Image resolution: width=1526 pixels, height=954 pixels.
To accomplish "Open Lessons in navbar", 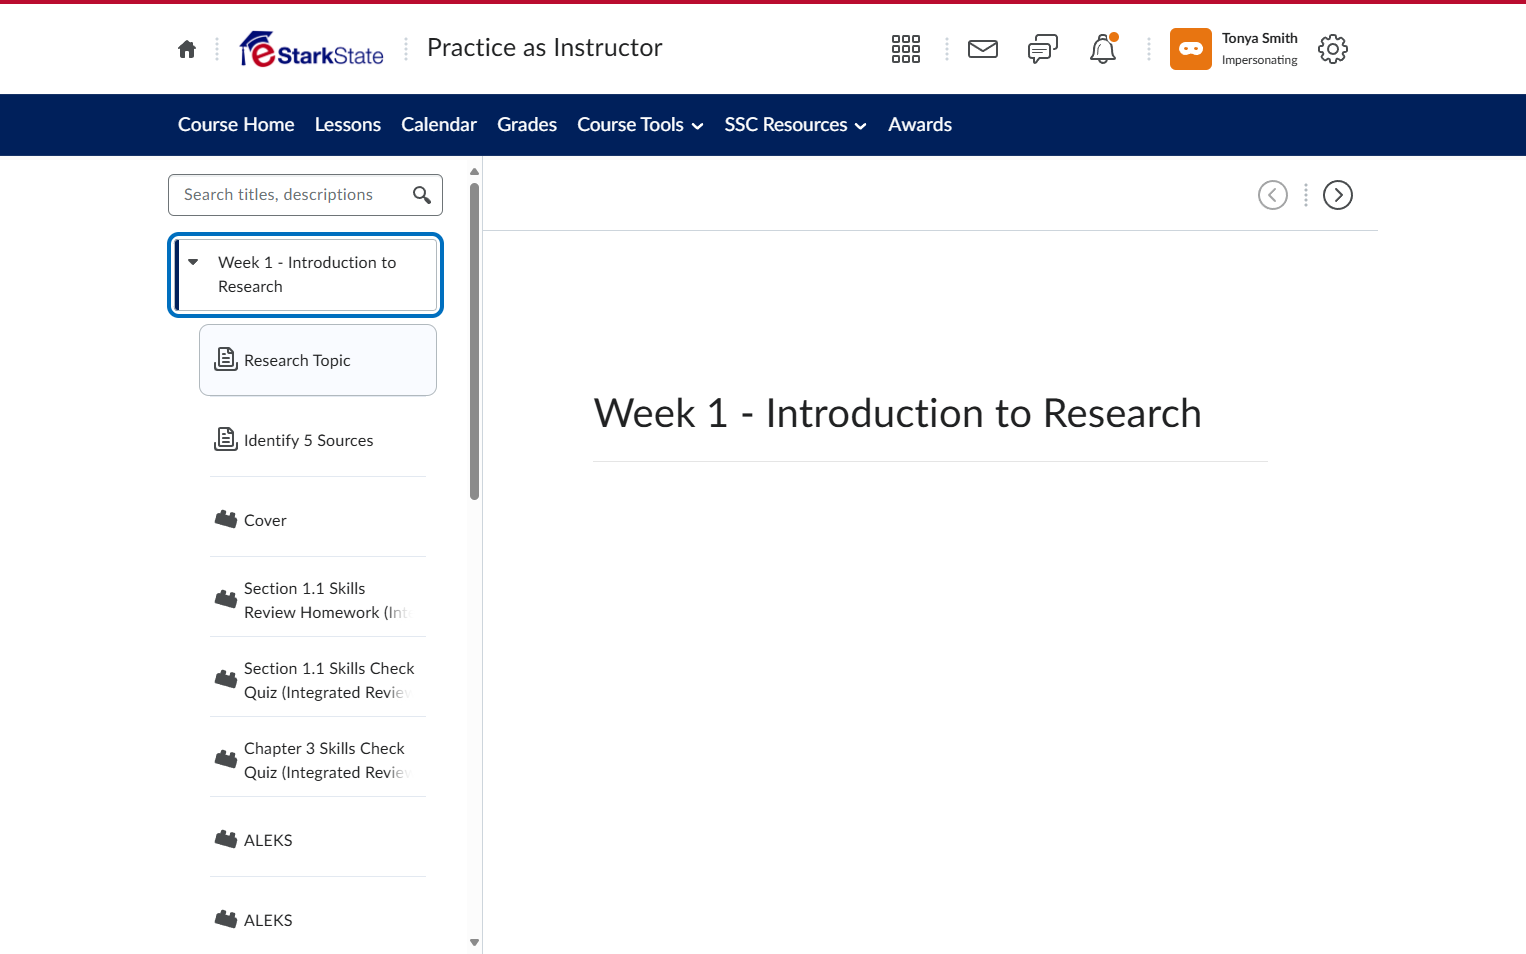I will (348, 125).
